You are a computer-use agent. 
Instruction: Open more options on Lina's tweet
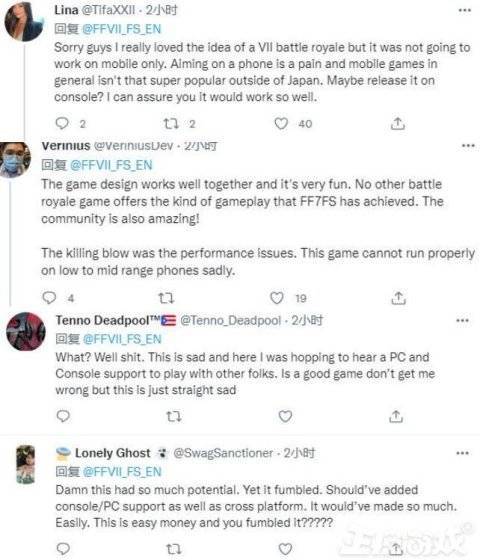(465, 10)
